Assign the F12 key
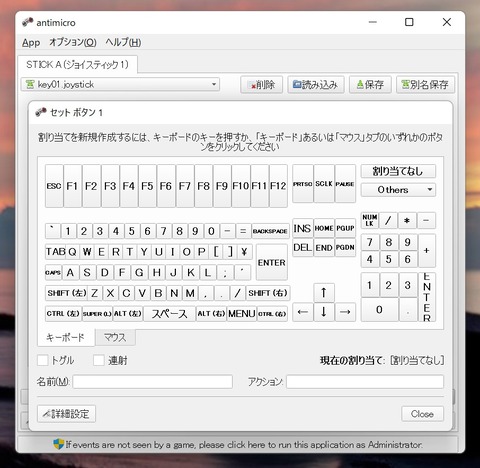The height and width of the screenshot is (468, 480). tap(278, 186)
